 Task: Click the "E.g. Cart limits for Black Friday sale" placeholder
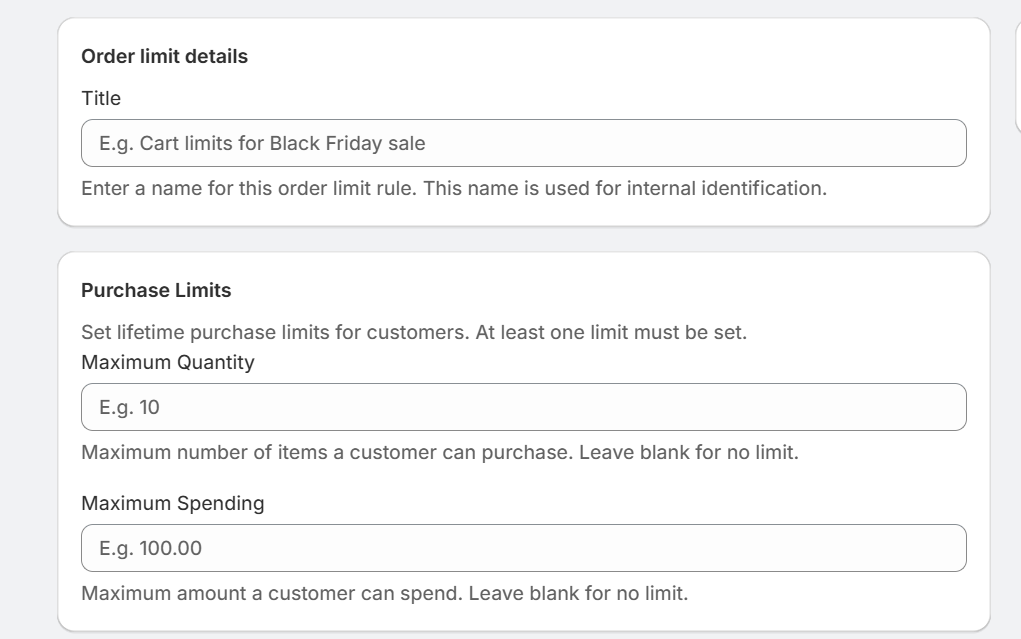point(262,143)
